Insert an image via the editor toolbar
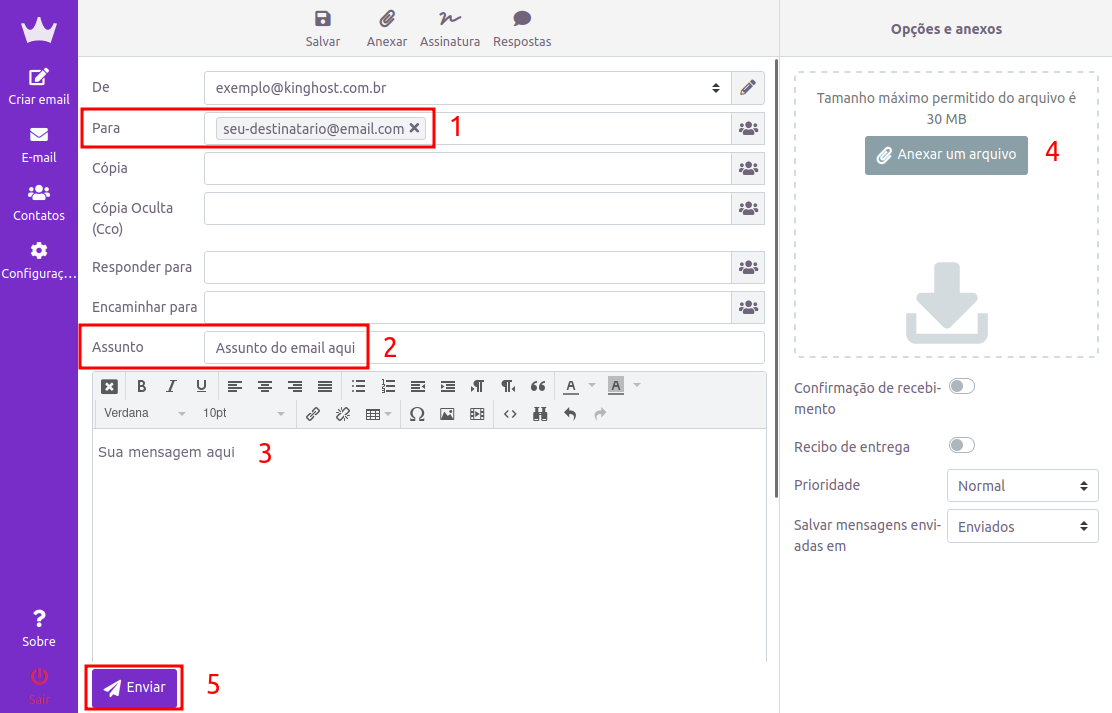This screenshot has width=1112, height=713. coord(447,413)
